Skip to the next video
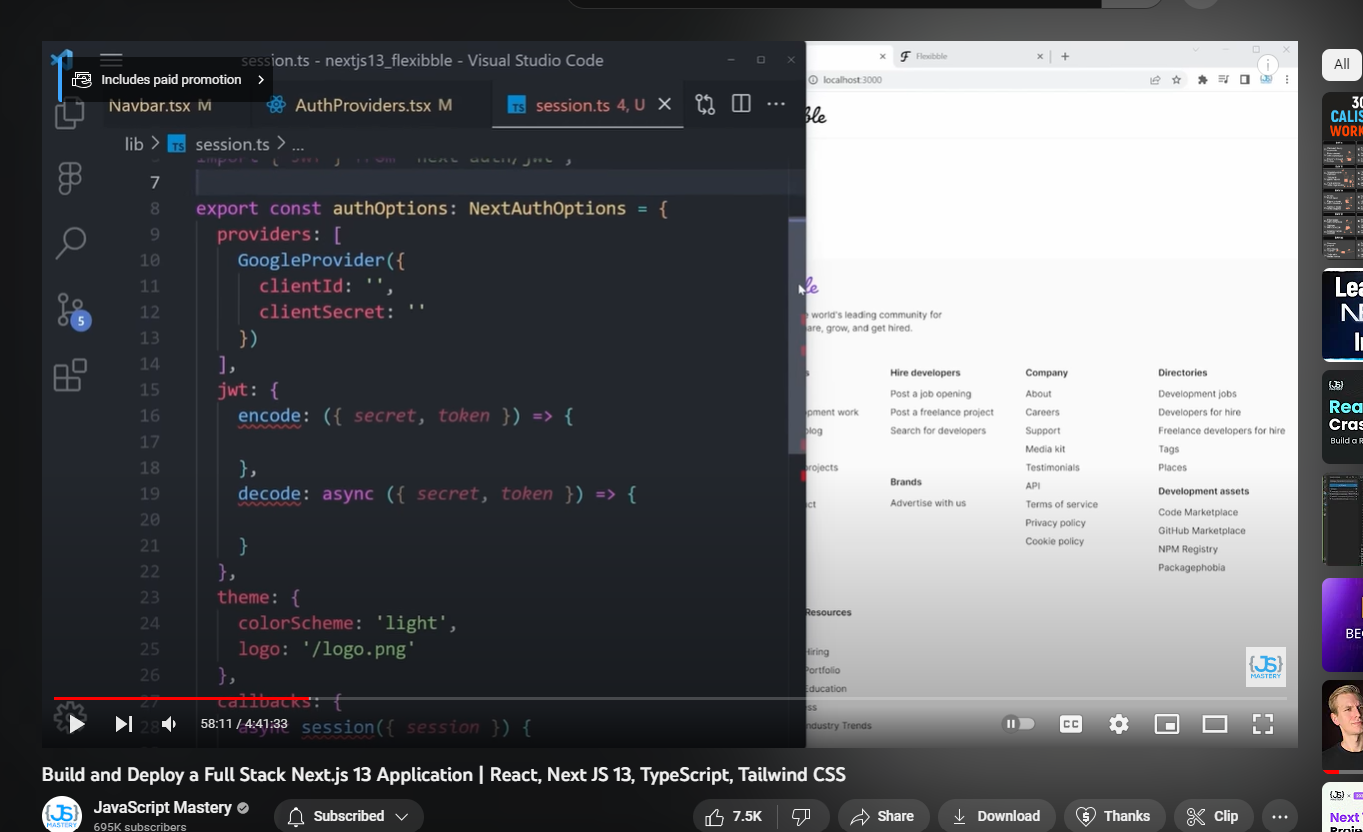 pos(124,724)
